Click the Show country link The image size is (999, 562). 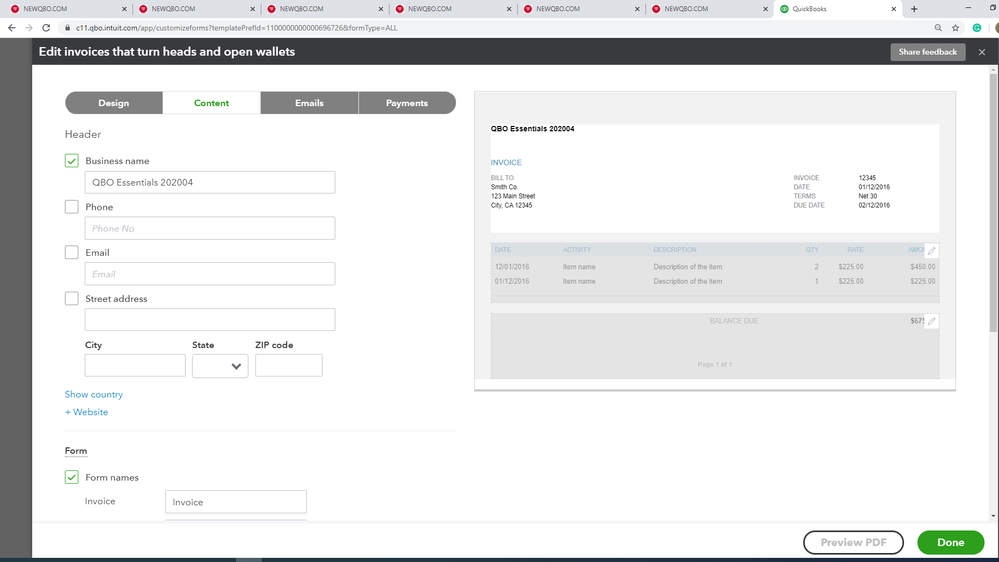94,394
